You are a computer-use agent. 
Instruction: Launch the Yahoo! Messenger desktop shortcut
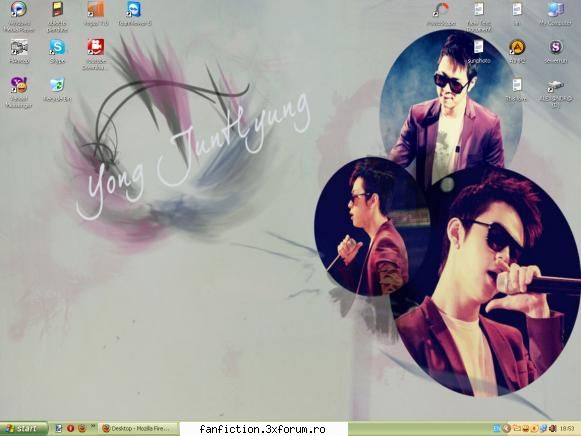click(19, 93)
